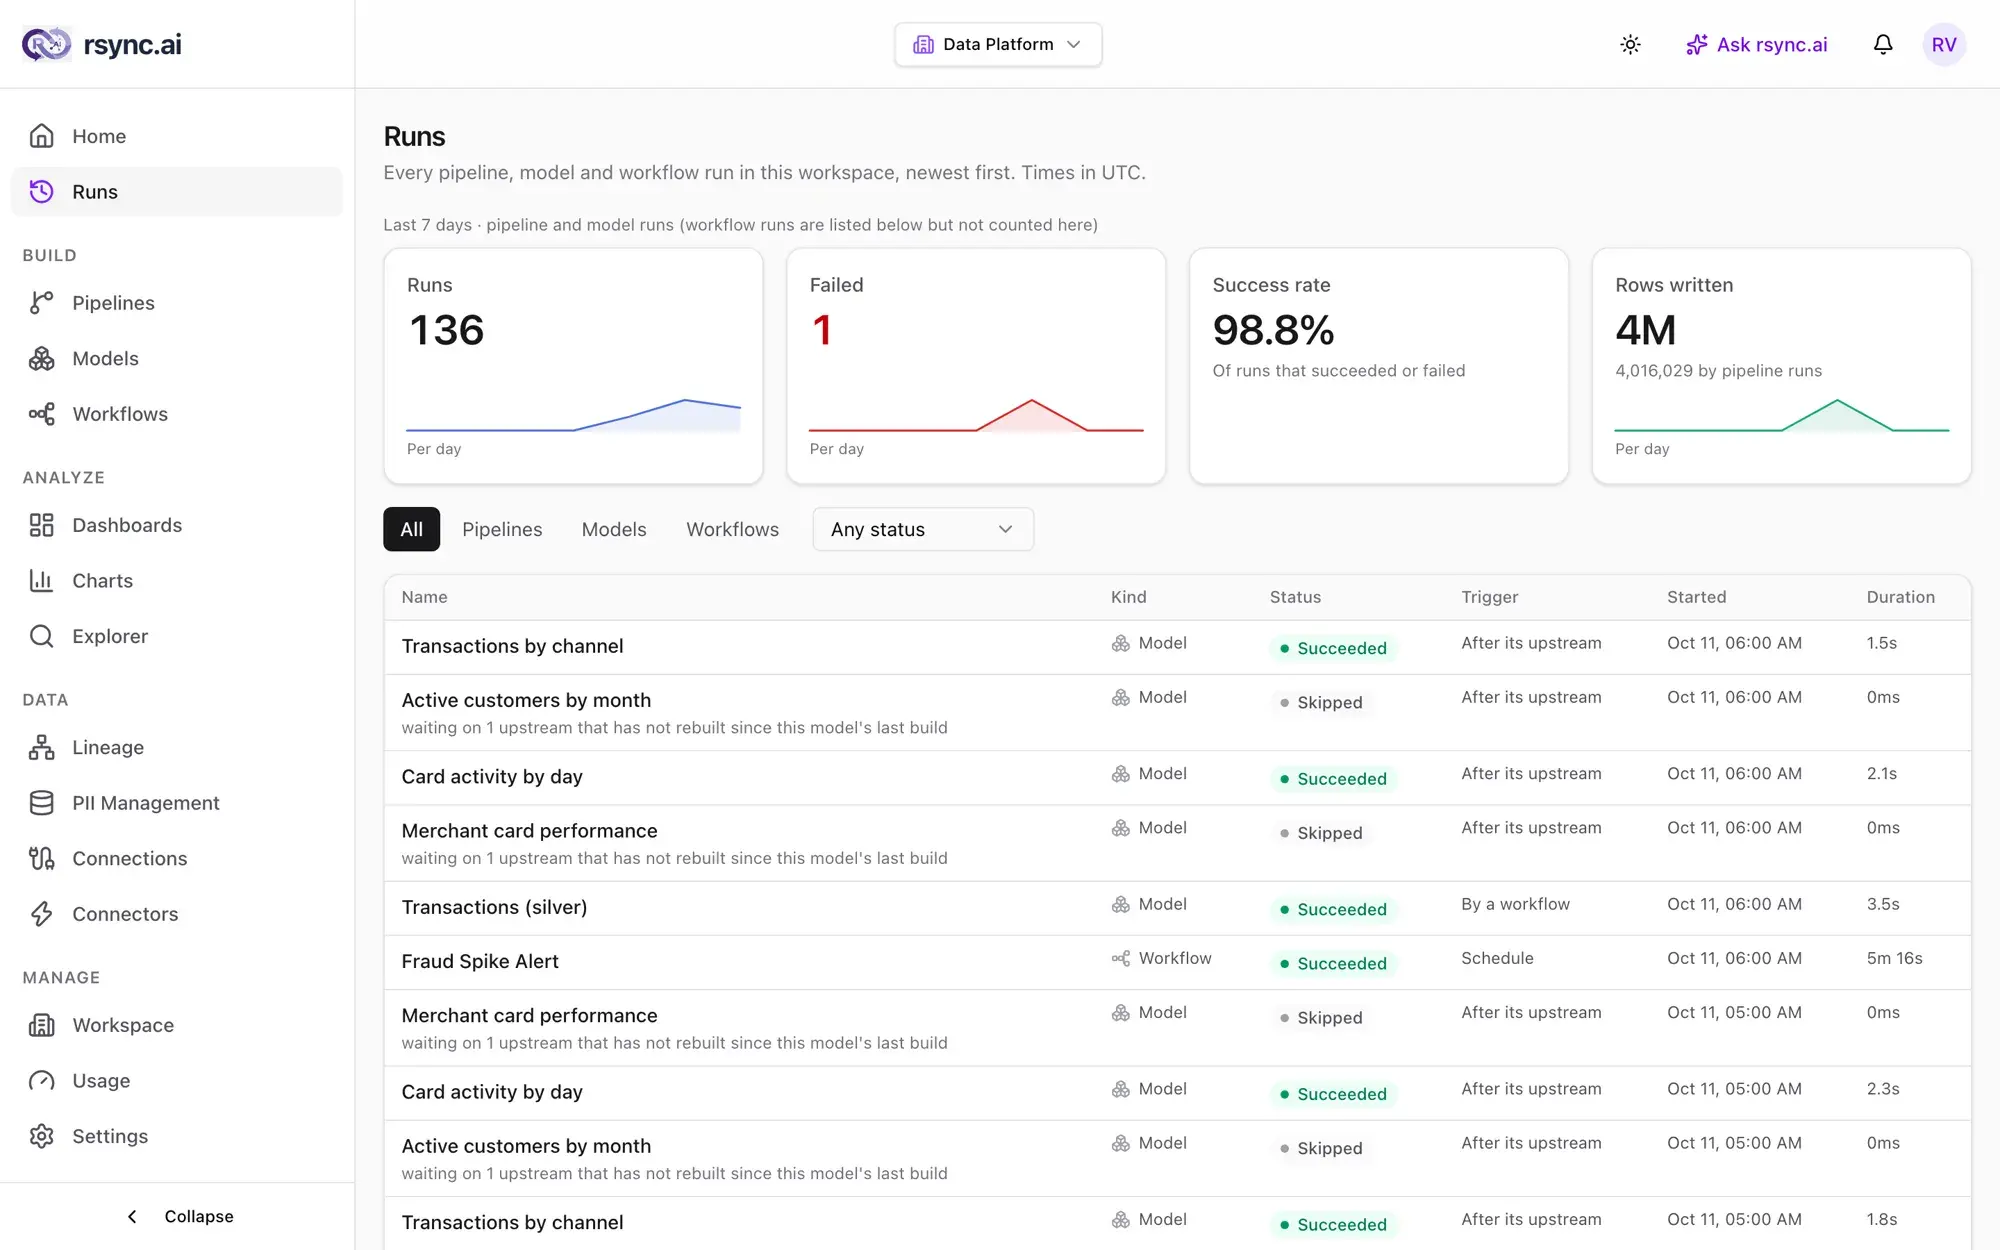The height and width of the screenshot is (1250, 2000).
Task: Switch to the Pipelines tab
Action: pyautogui.click(x=502, y=529)
